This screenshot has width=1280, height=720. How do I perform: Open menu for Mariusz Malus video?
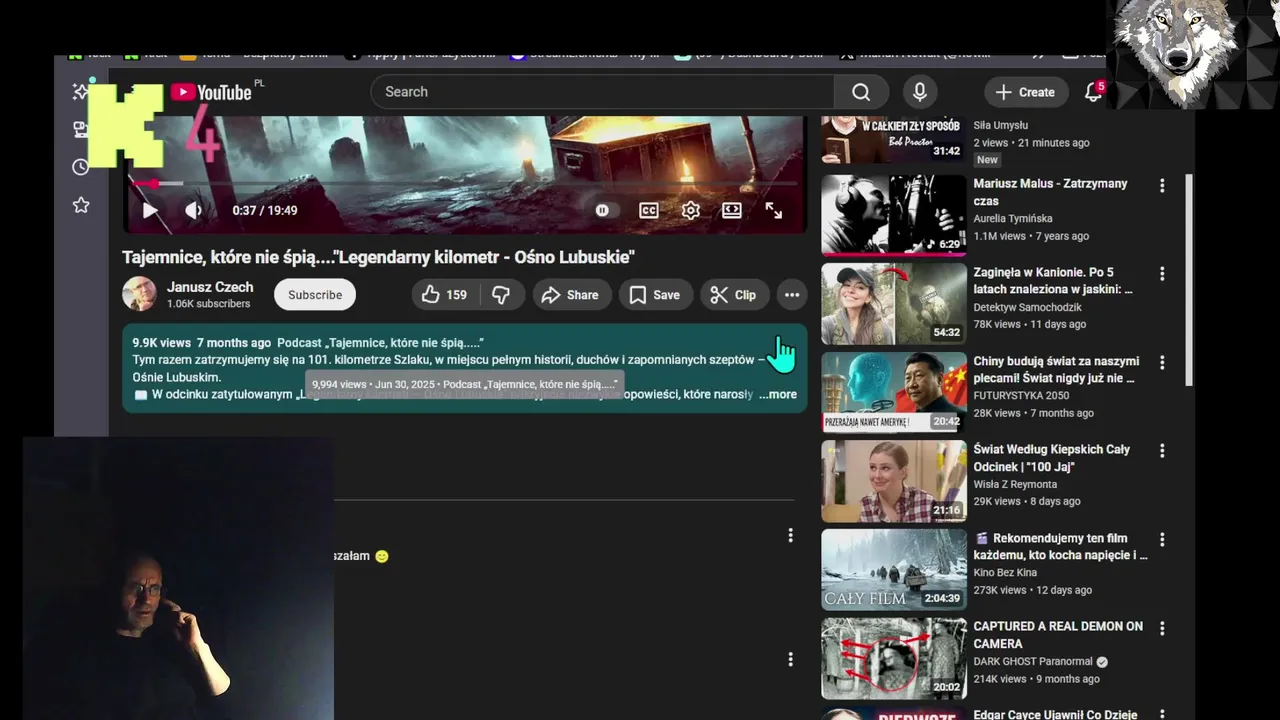coord(1162,186)
